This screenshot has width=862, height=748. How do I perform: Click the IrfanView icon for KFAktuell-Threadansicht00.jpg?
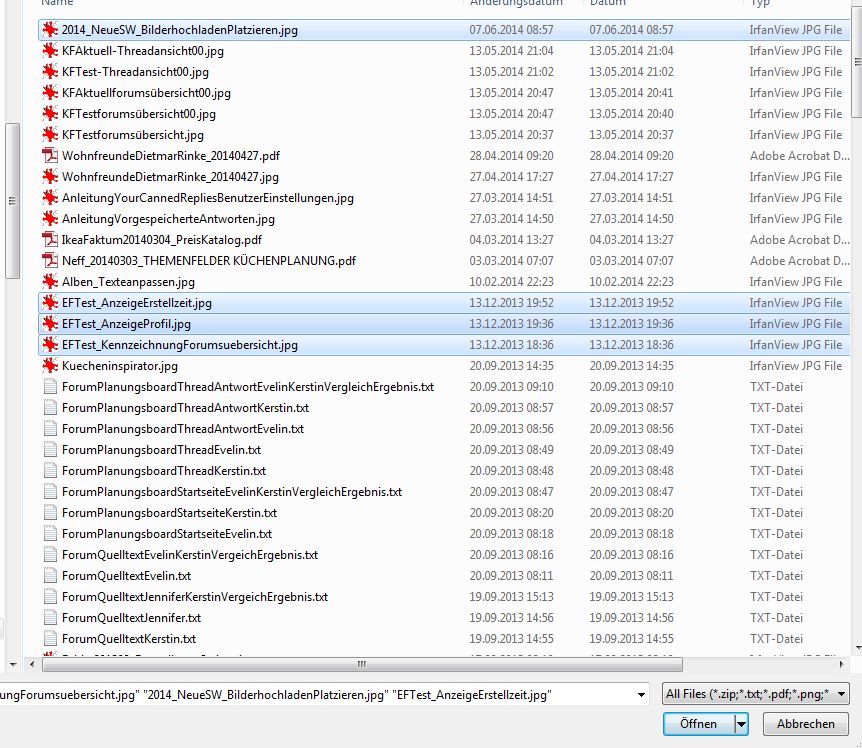pyautogui.click(x=50, y=51)
